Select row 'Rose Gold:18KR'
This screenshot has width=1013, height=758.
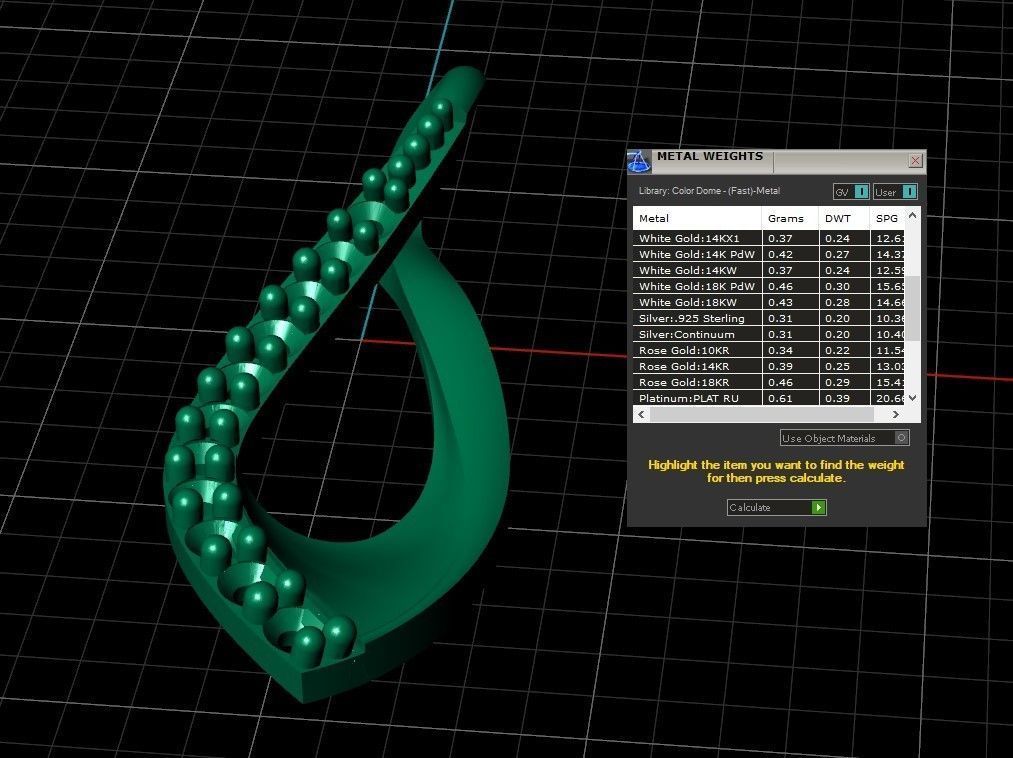pos(769,382)
